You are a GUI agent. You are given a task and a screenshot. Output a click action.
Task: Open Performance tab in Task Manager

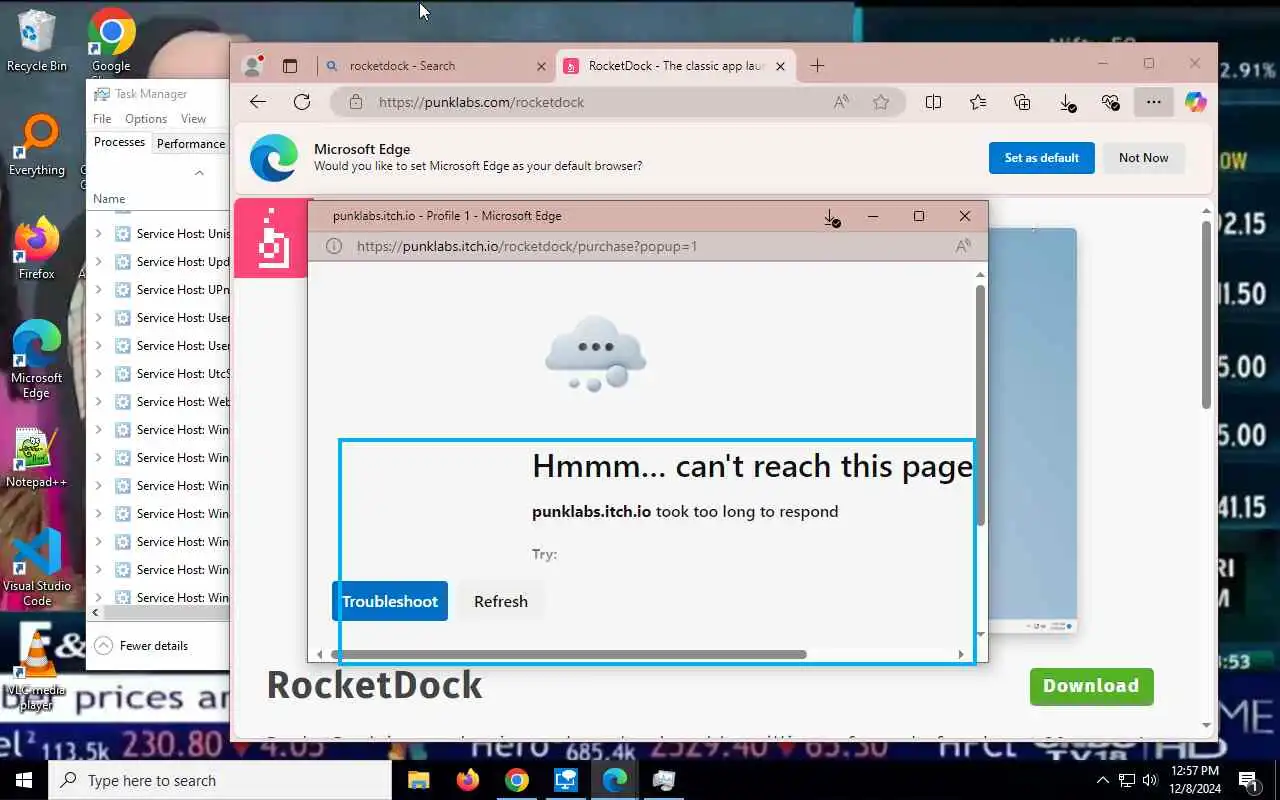coord(191,143)
